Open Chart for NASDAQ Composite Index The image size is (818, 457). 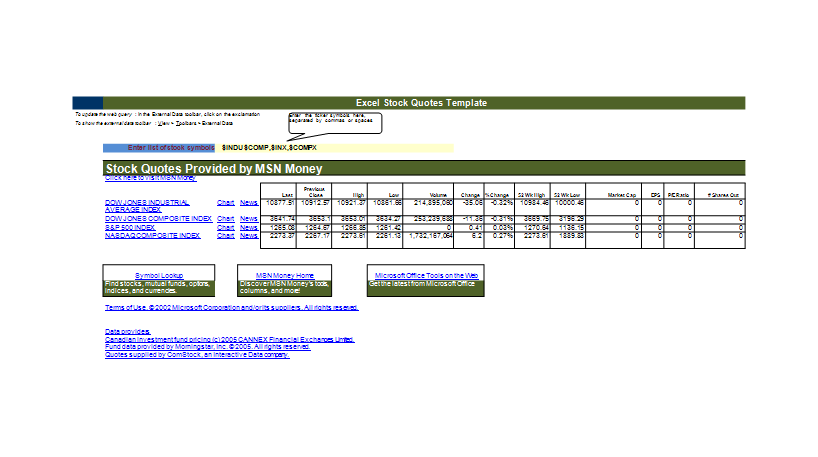(225, 236)
